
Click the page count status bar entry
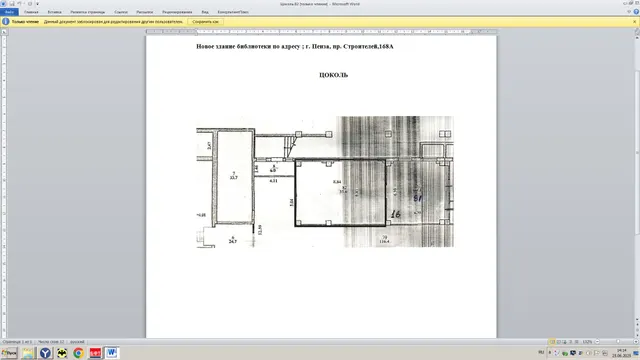tap(17, 342)
